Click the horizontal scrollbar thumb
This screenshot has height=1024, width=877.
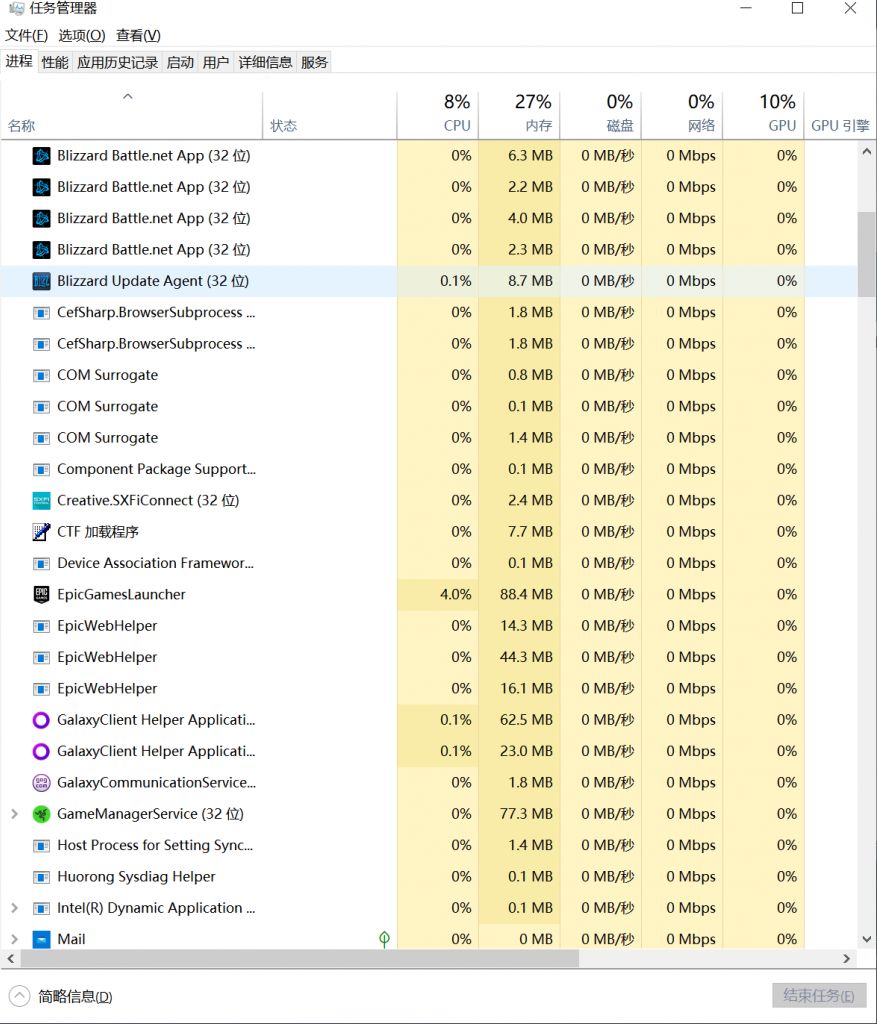(x=300, y=959)
